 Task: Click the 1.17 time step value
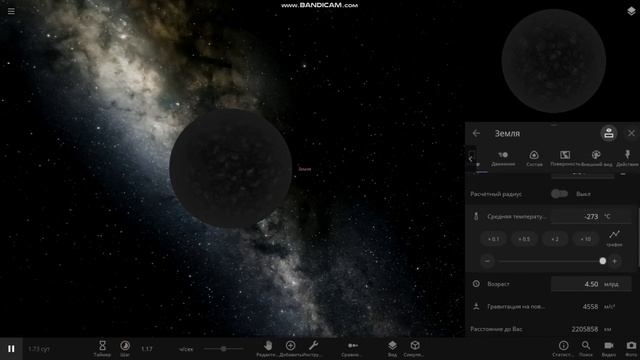coord(147,349)
